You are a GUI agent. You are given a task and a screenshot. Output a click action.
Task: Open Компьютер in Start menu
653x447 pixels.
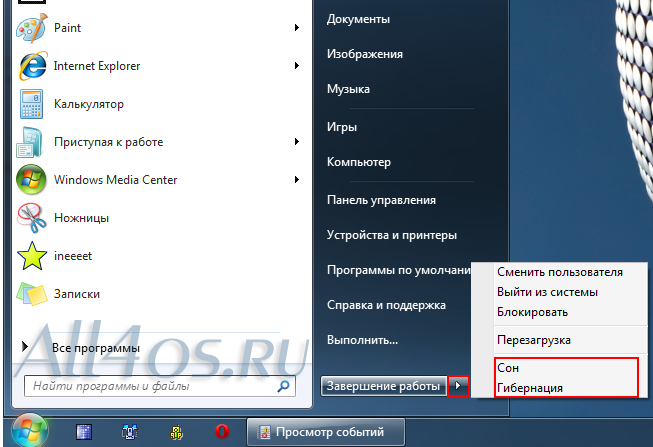[x=359, y=162]
